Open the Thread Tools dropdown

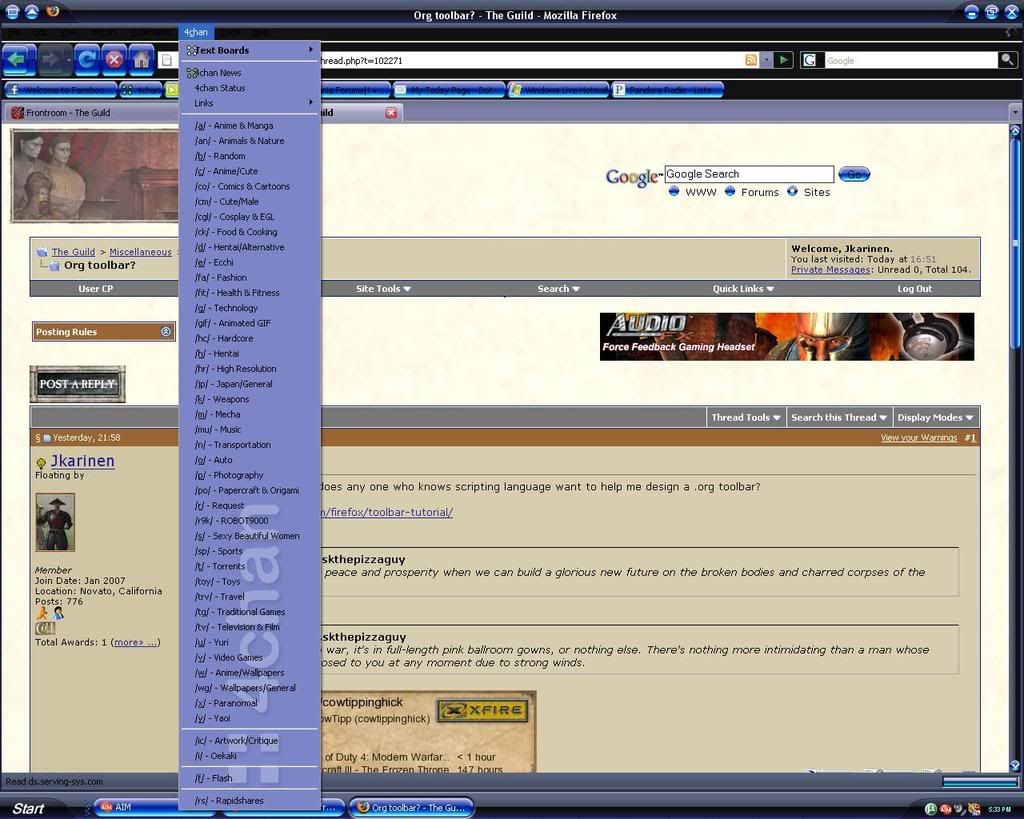pos(746,417)
